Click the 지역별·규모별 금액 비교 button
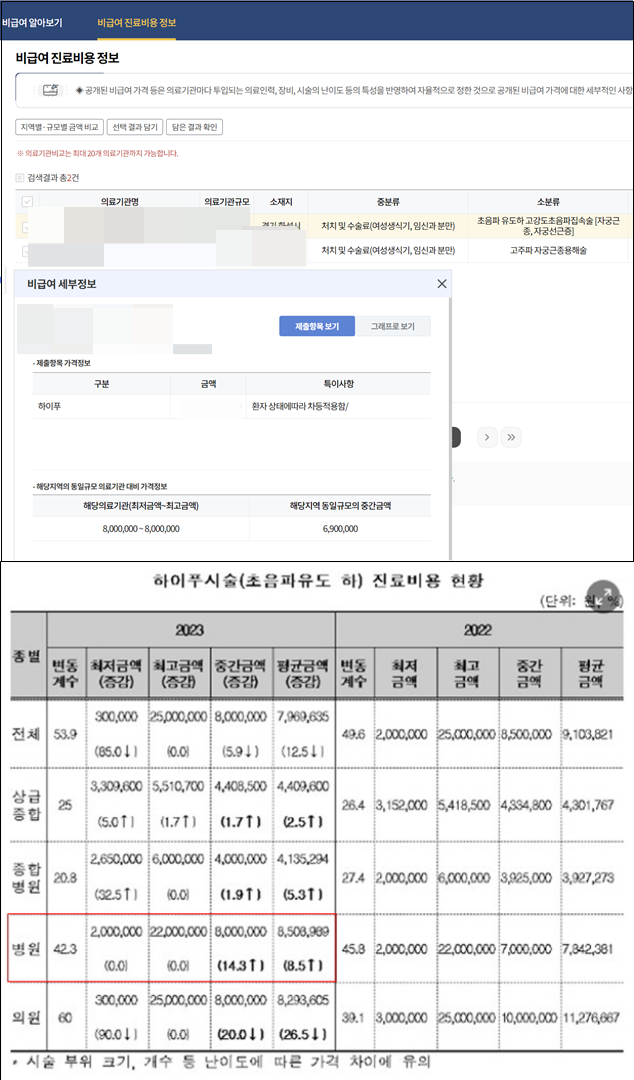The image size is (634, 1080). (59, 127)
